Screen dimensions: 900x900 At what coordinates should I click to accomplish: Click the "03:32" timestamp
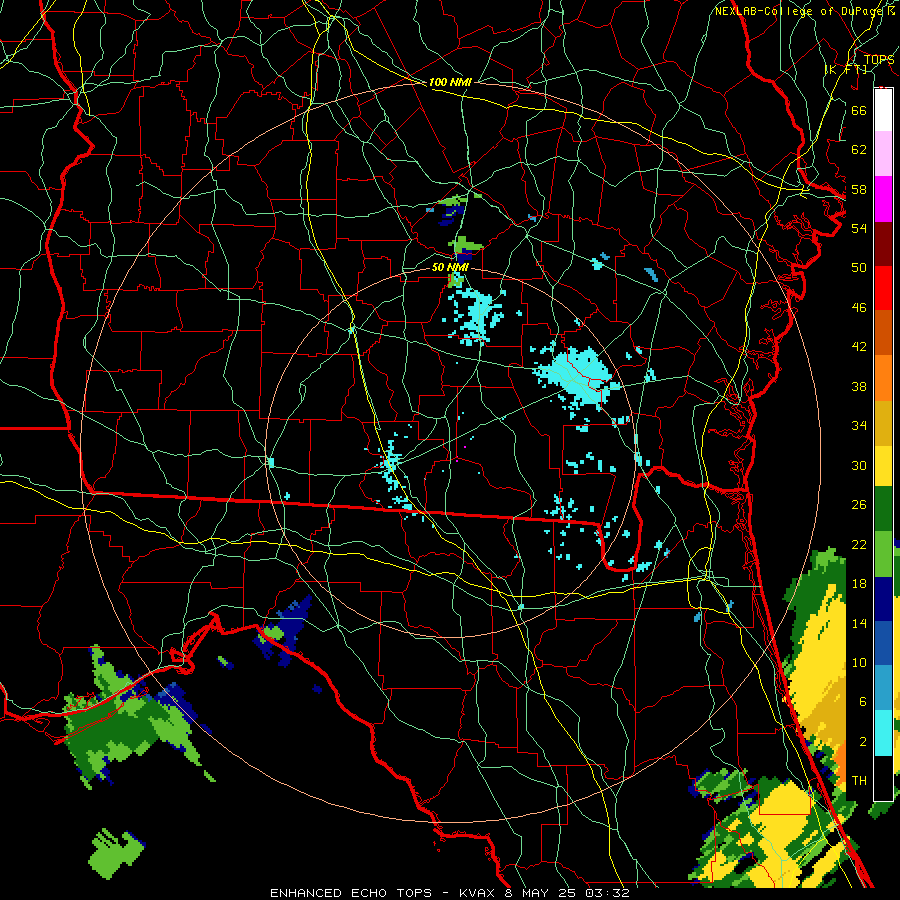pos(607,893)
